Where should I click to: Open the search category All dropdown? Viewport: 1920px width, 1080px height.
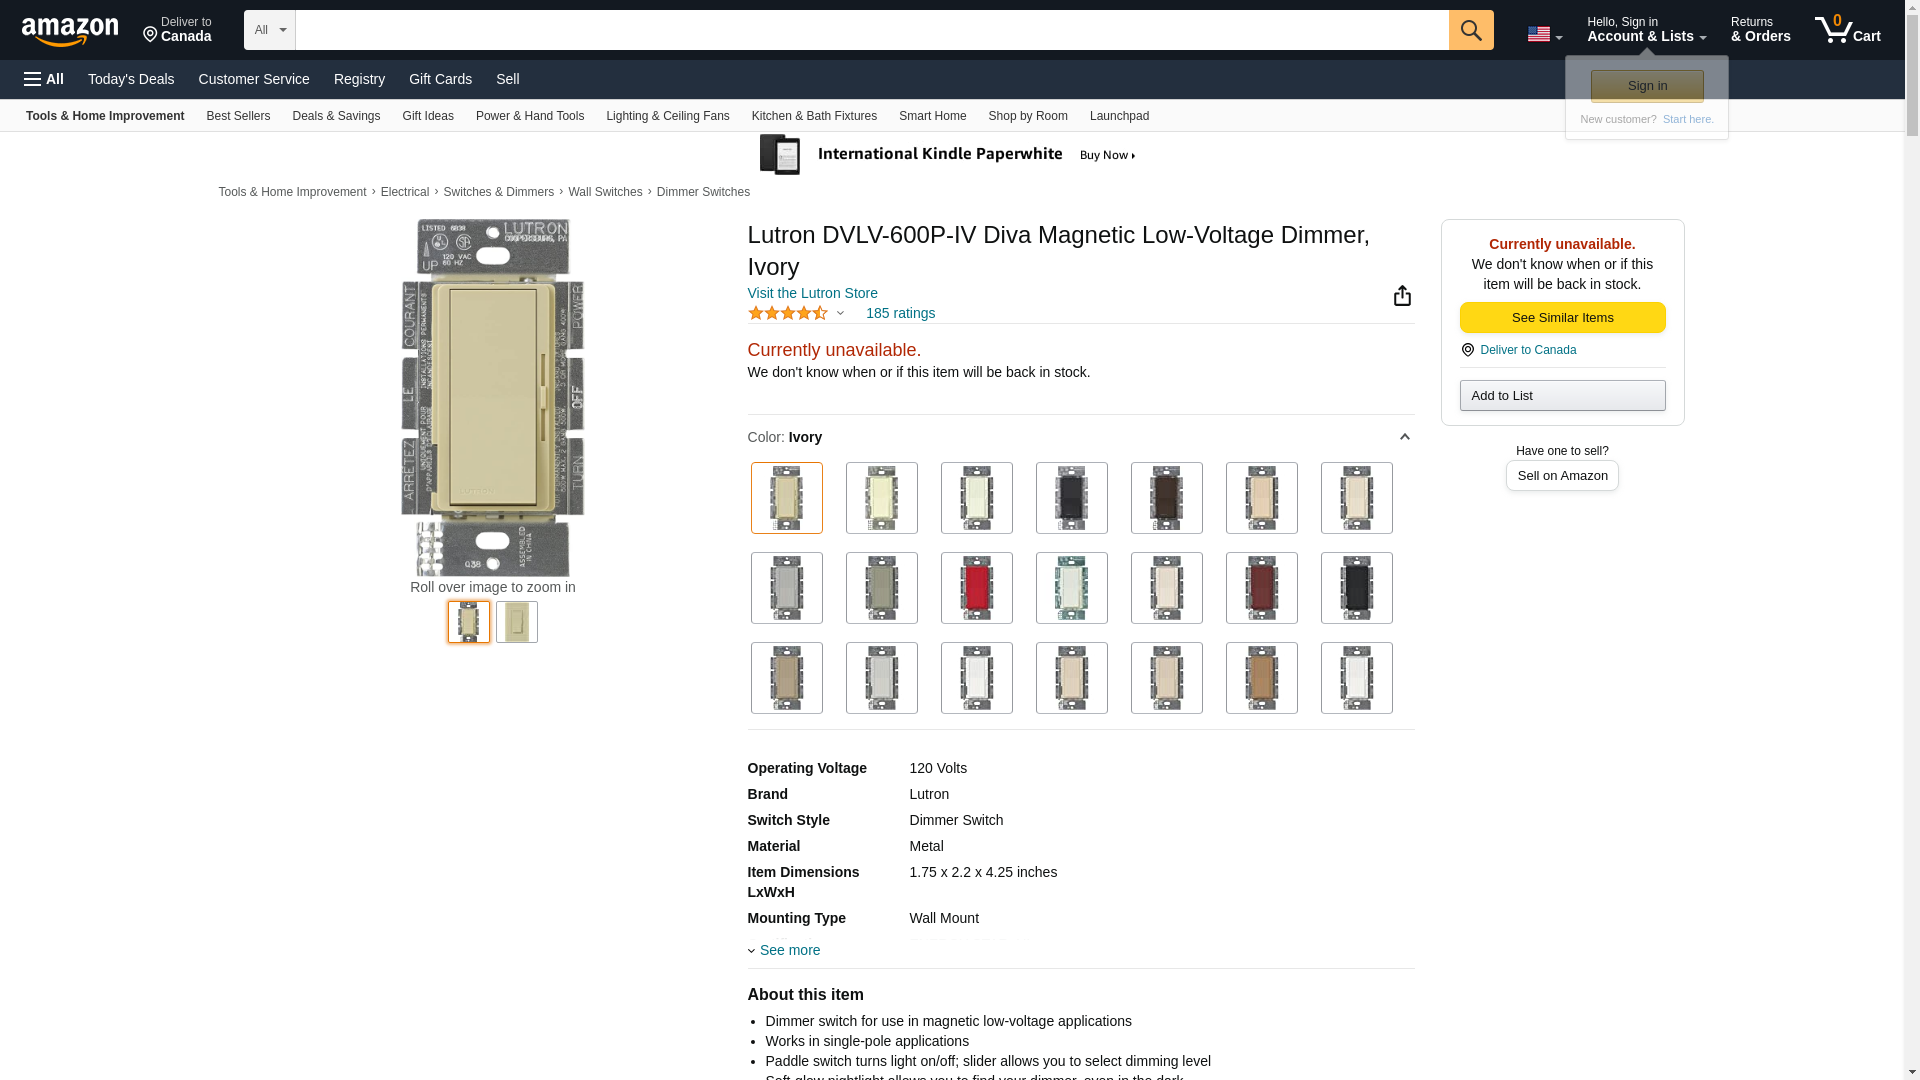pyautogui.click(x=269, y=30)
